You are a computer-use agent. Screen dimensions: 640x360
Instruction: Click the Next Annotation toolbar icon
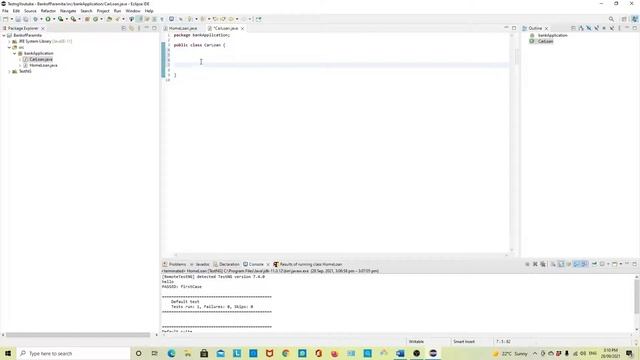pos(190,19)
